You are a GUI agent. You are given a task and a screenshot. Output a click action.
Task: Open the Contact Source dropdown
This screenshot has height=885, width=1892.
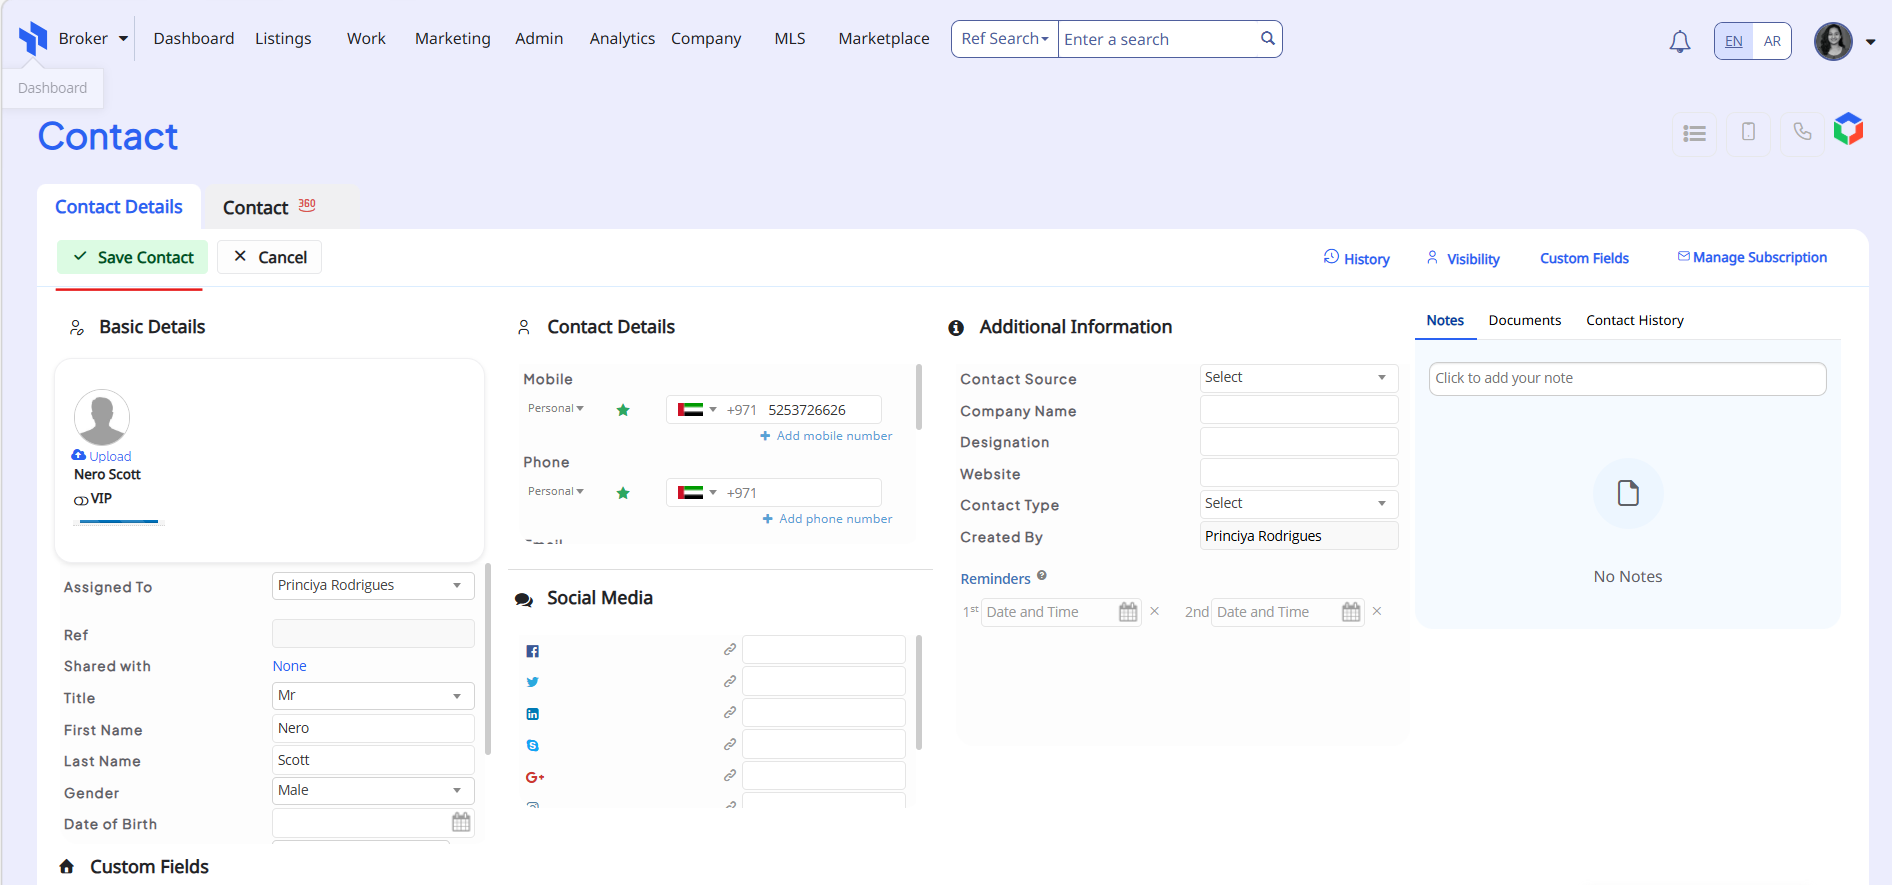click(x=1298, y=378)
